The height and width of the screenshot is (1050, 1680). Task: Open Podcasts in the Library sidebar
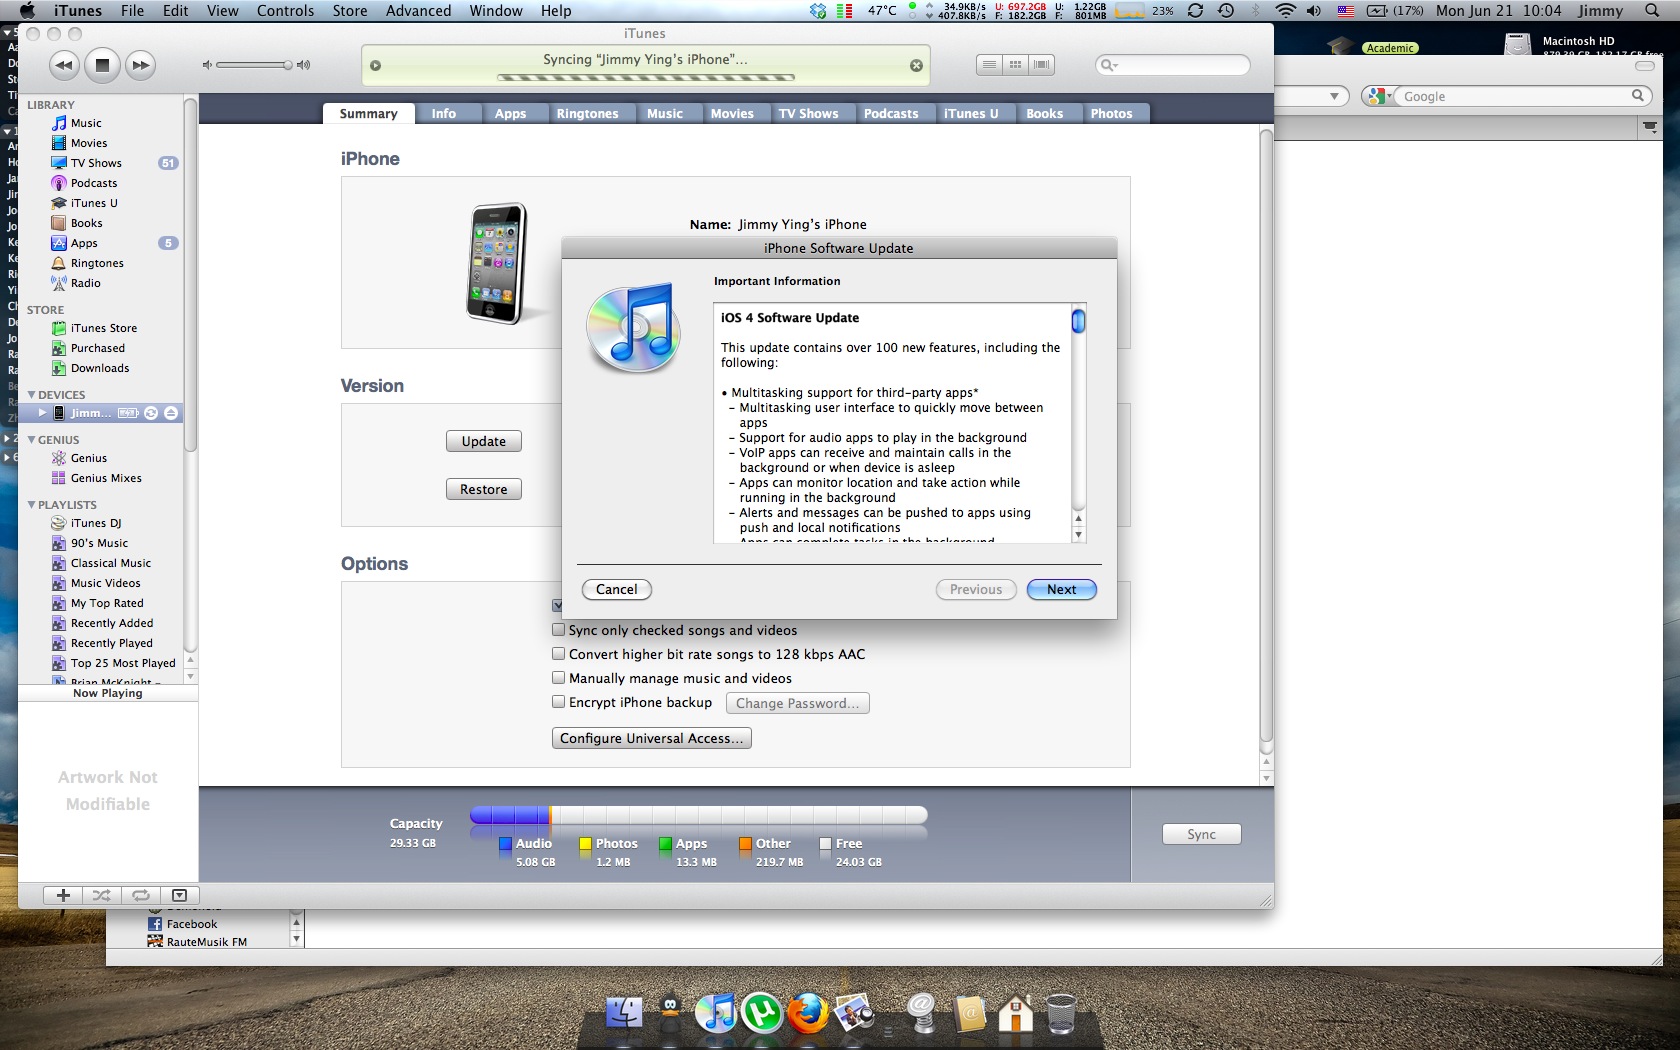click(94, 183)
